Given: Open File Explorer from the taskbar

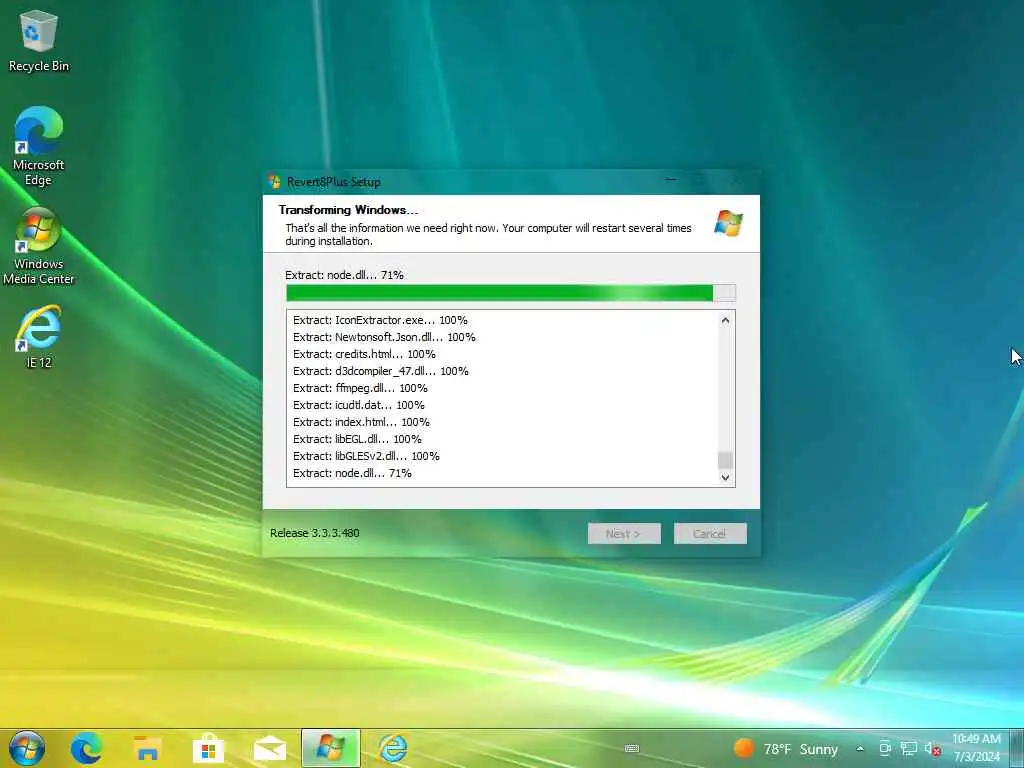Looking at the screenshot, I should pos(148,748).
